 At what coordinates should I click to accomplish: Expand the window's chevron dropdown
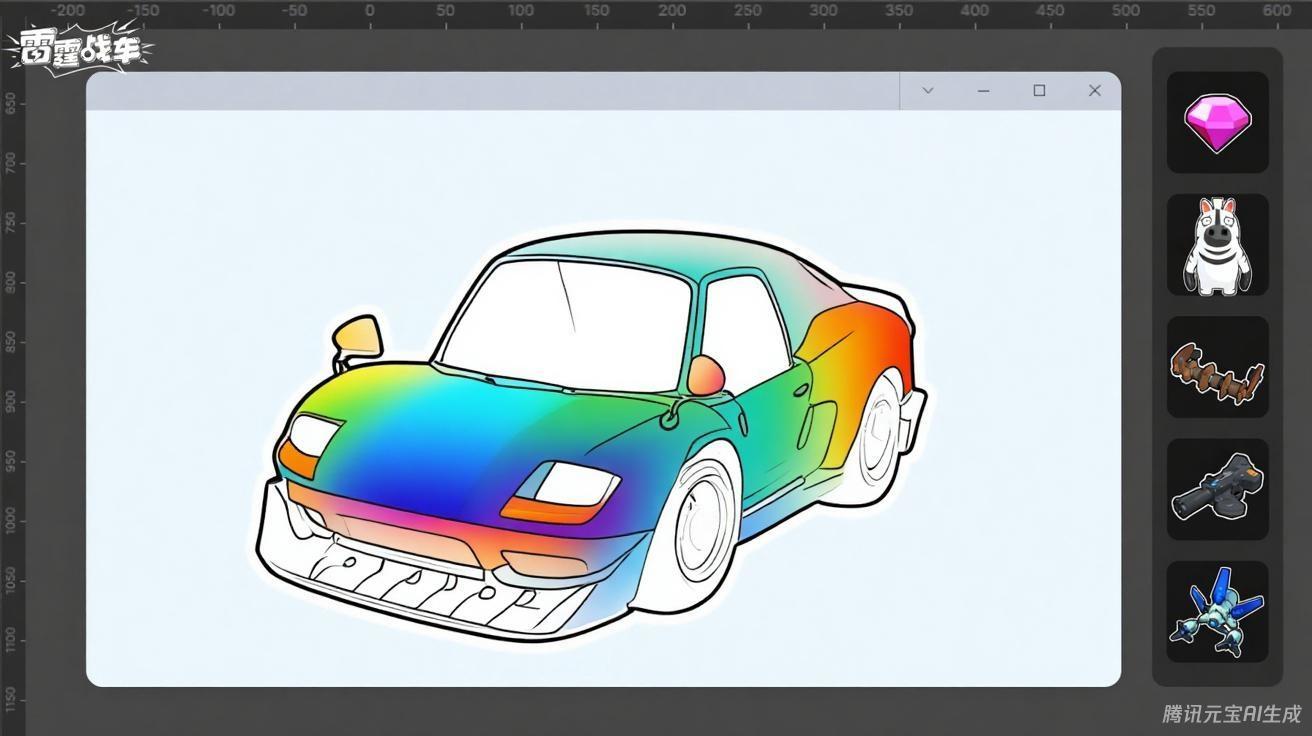coord(928,91)
